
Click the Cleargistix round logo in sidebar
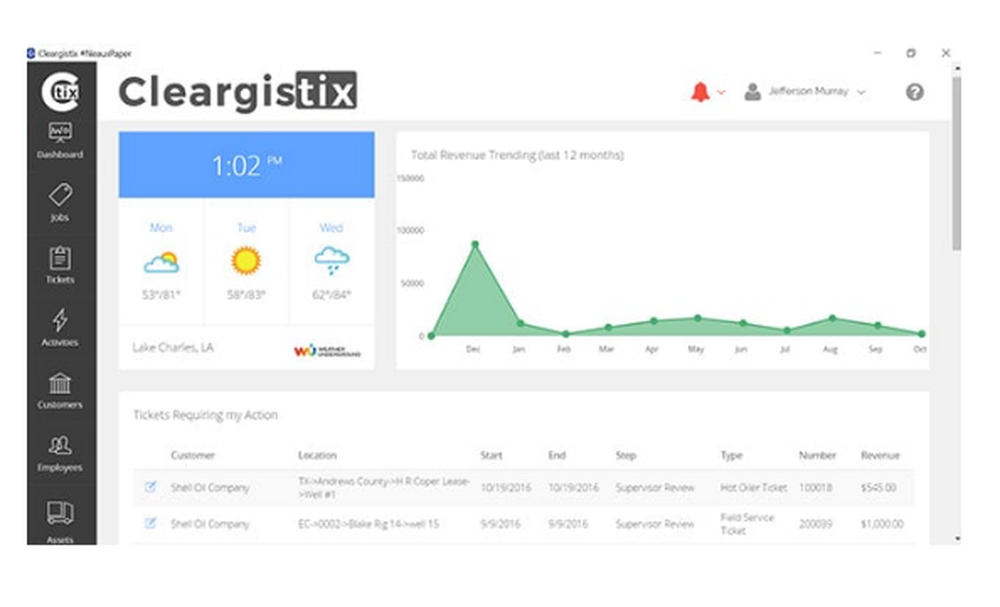[60, 92]
